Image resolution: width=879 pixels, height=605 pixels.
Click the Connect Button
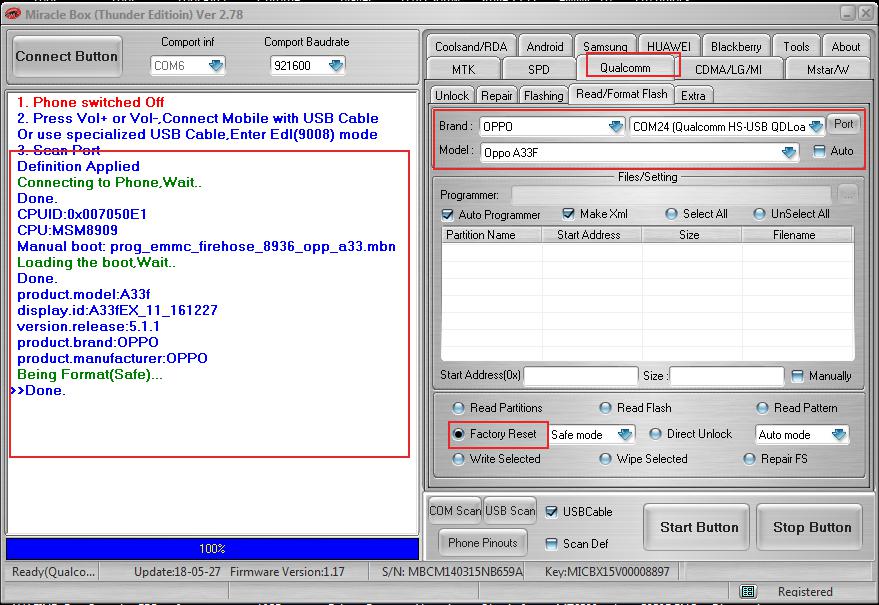click(67, 56)
